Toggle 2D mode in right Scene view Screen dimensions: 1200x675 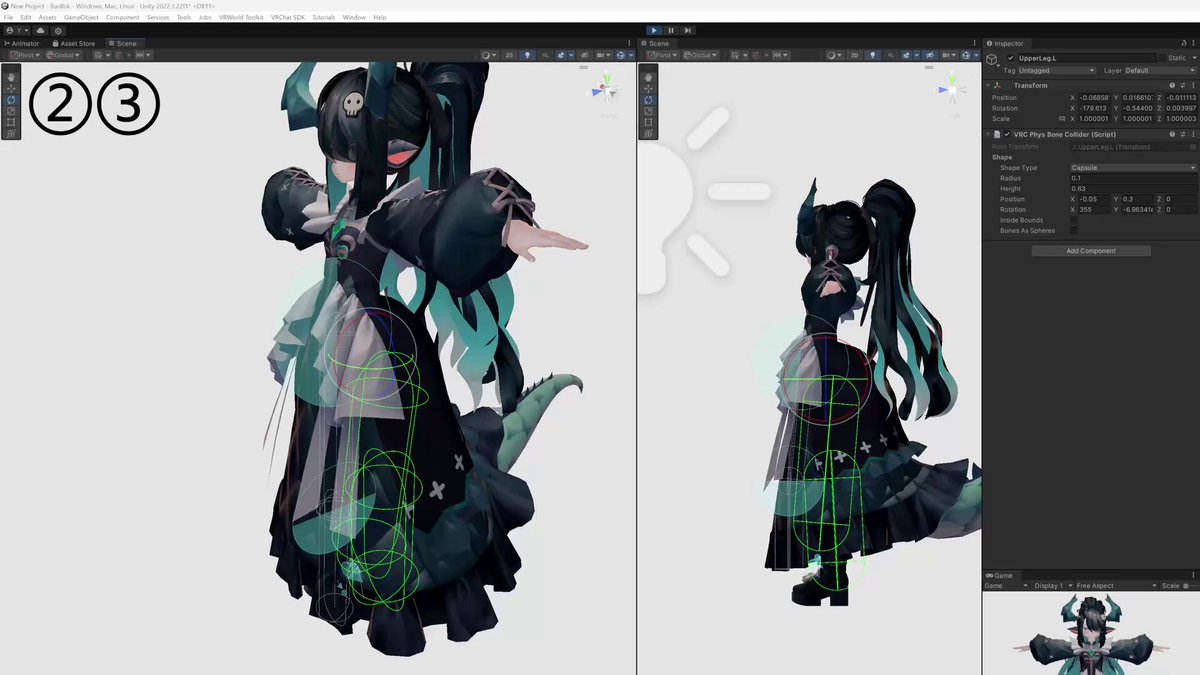[x=855, y=55]
